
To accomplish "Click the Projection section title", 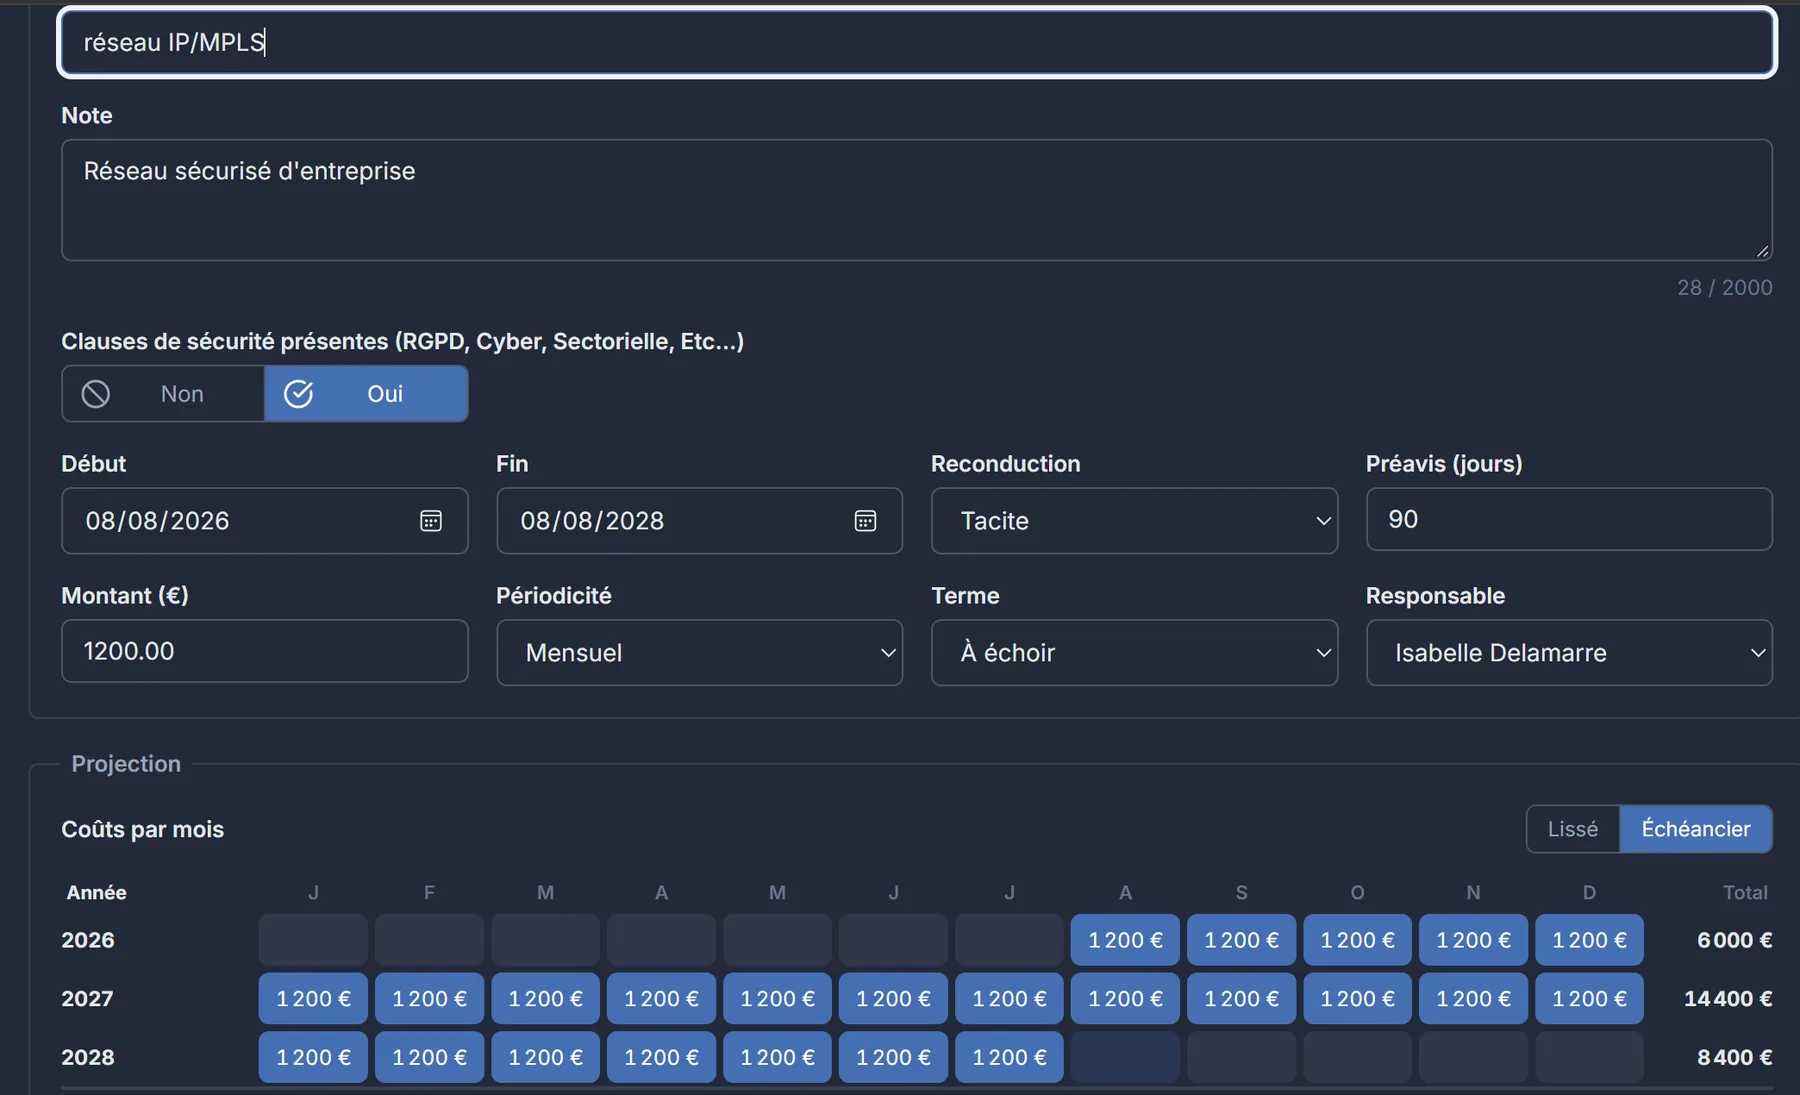I will (x=126, y=764).
